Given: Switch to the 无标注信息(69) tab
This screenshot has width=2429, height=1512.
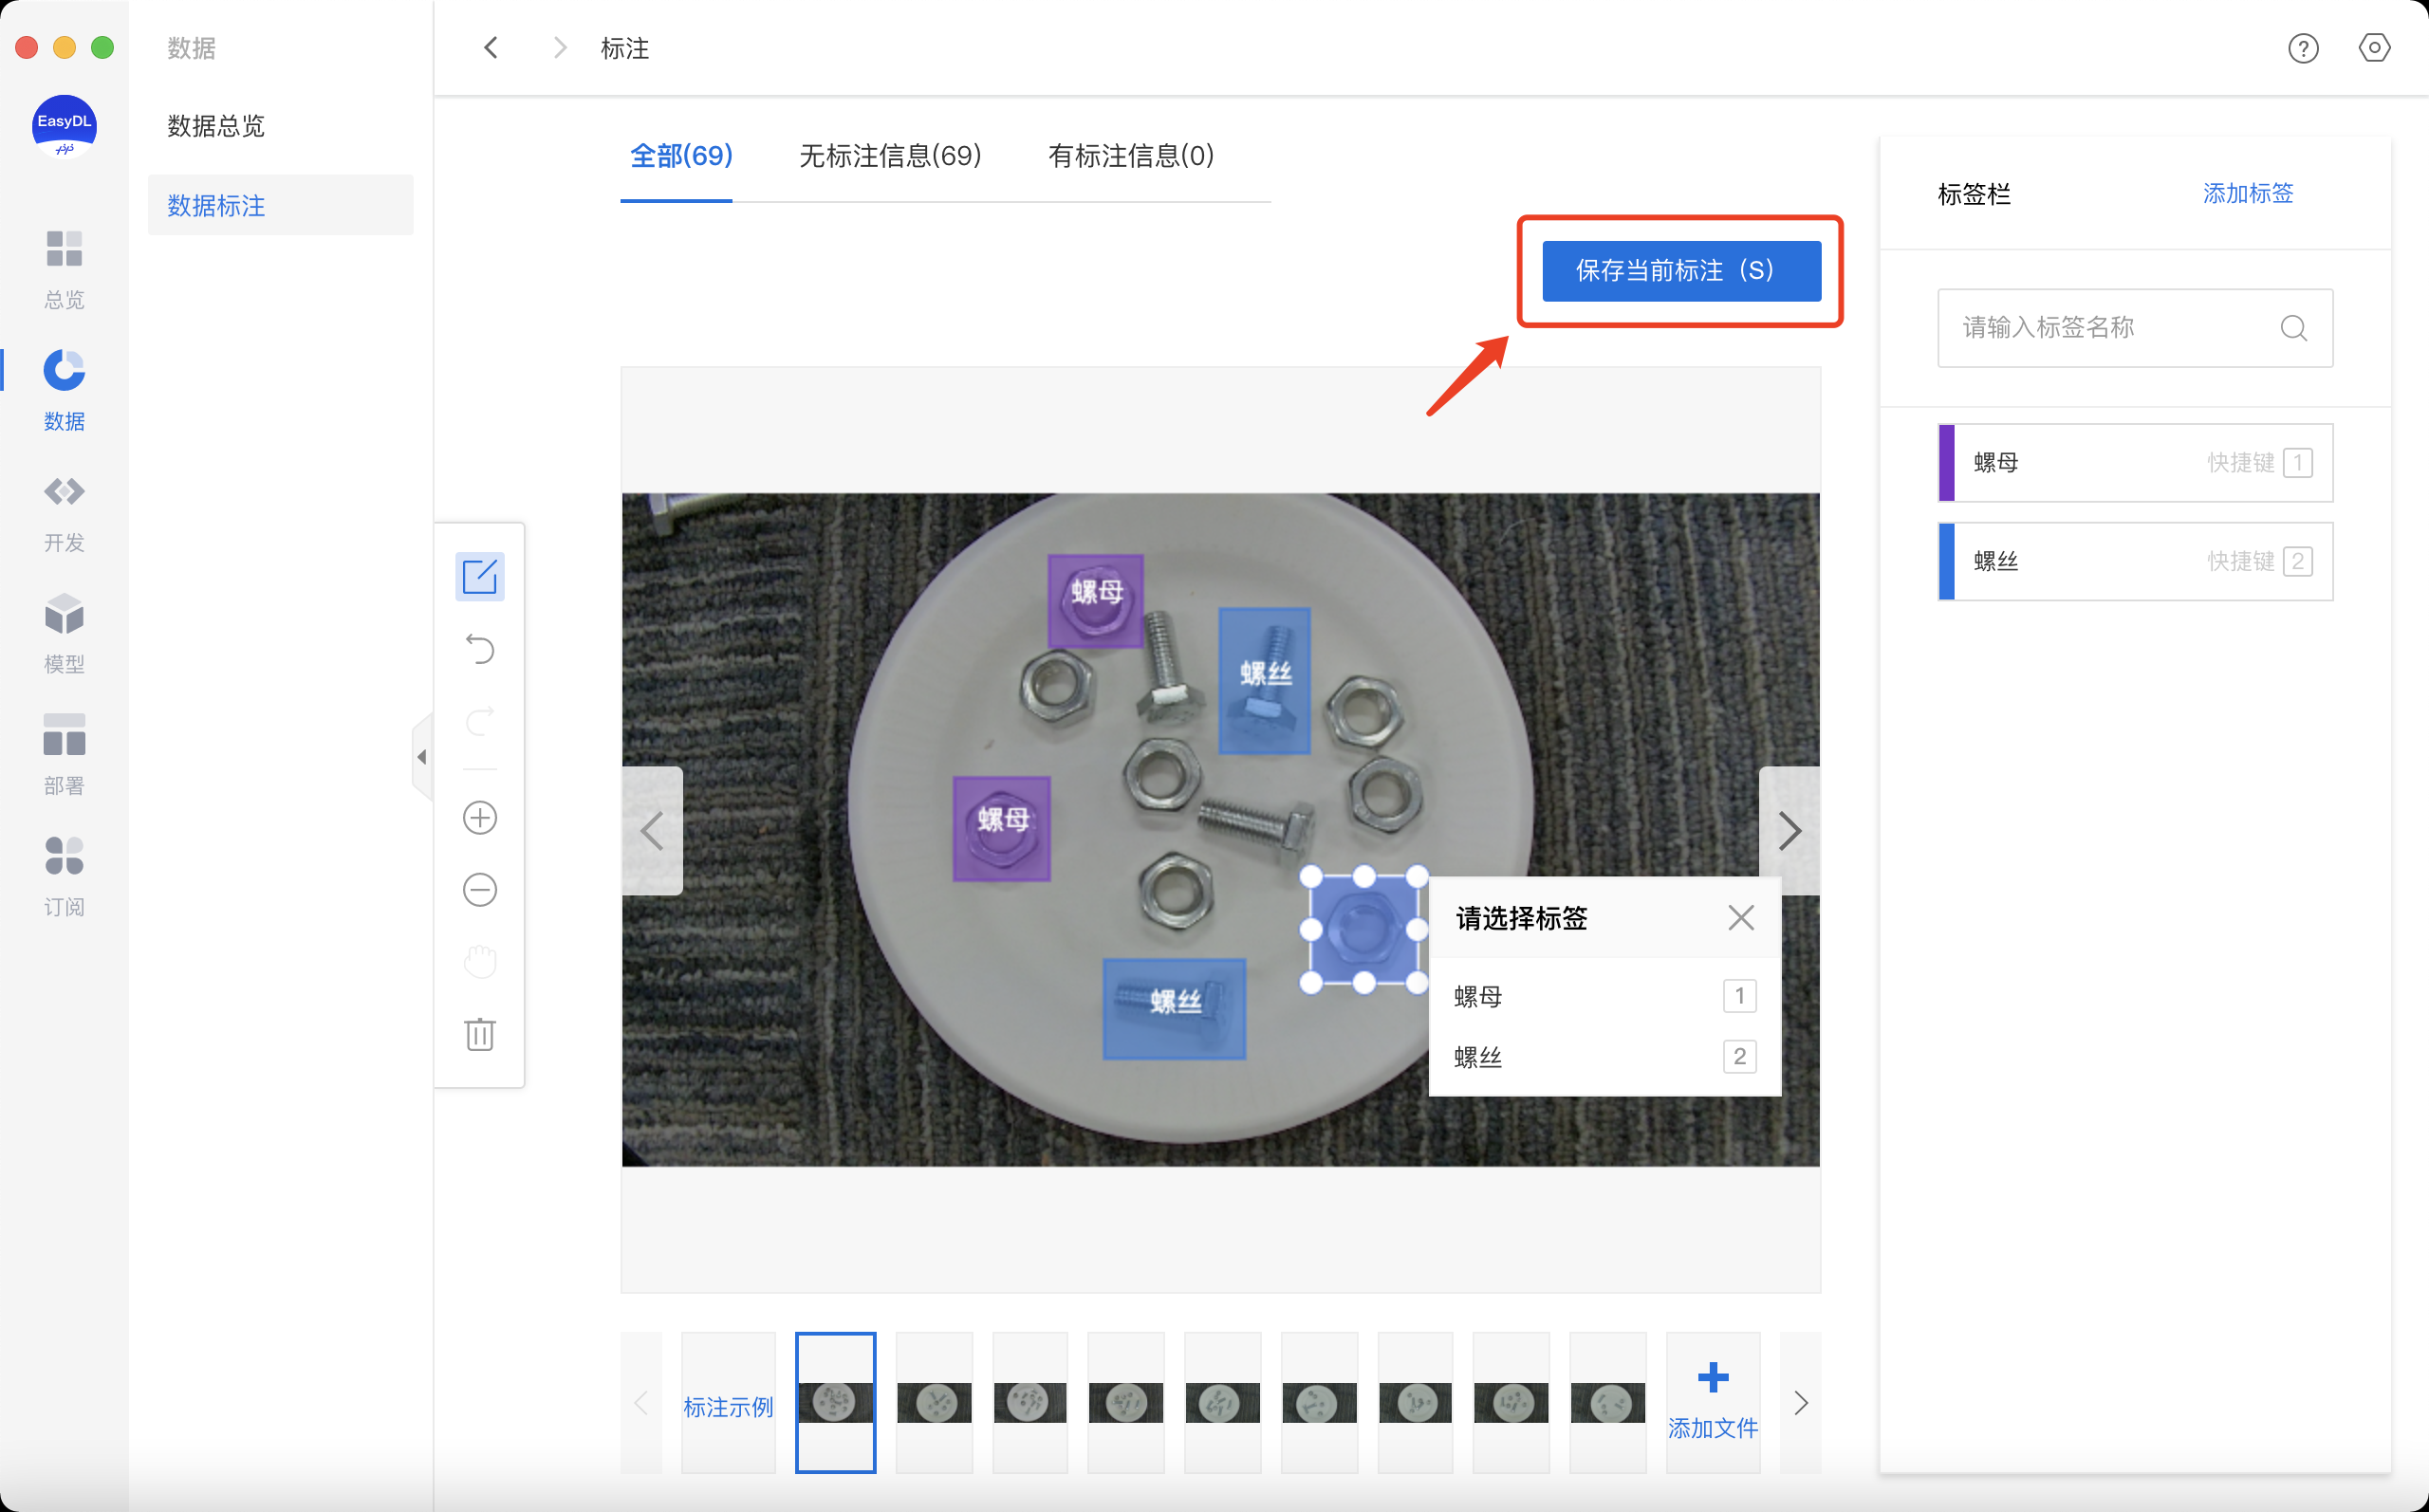Looking at the screenshot, I should pyautogui.click(x=890, y=156).
